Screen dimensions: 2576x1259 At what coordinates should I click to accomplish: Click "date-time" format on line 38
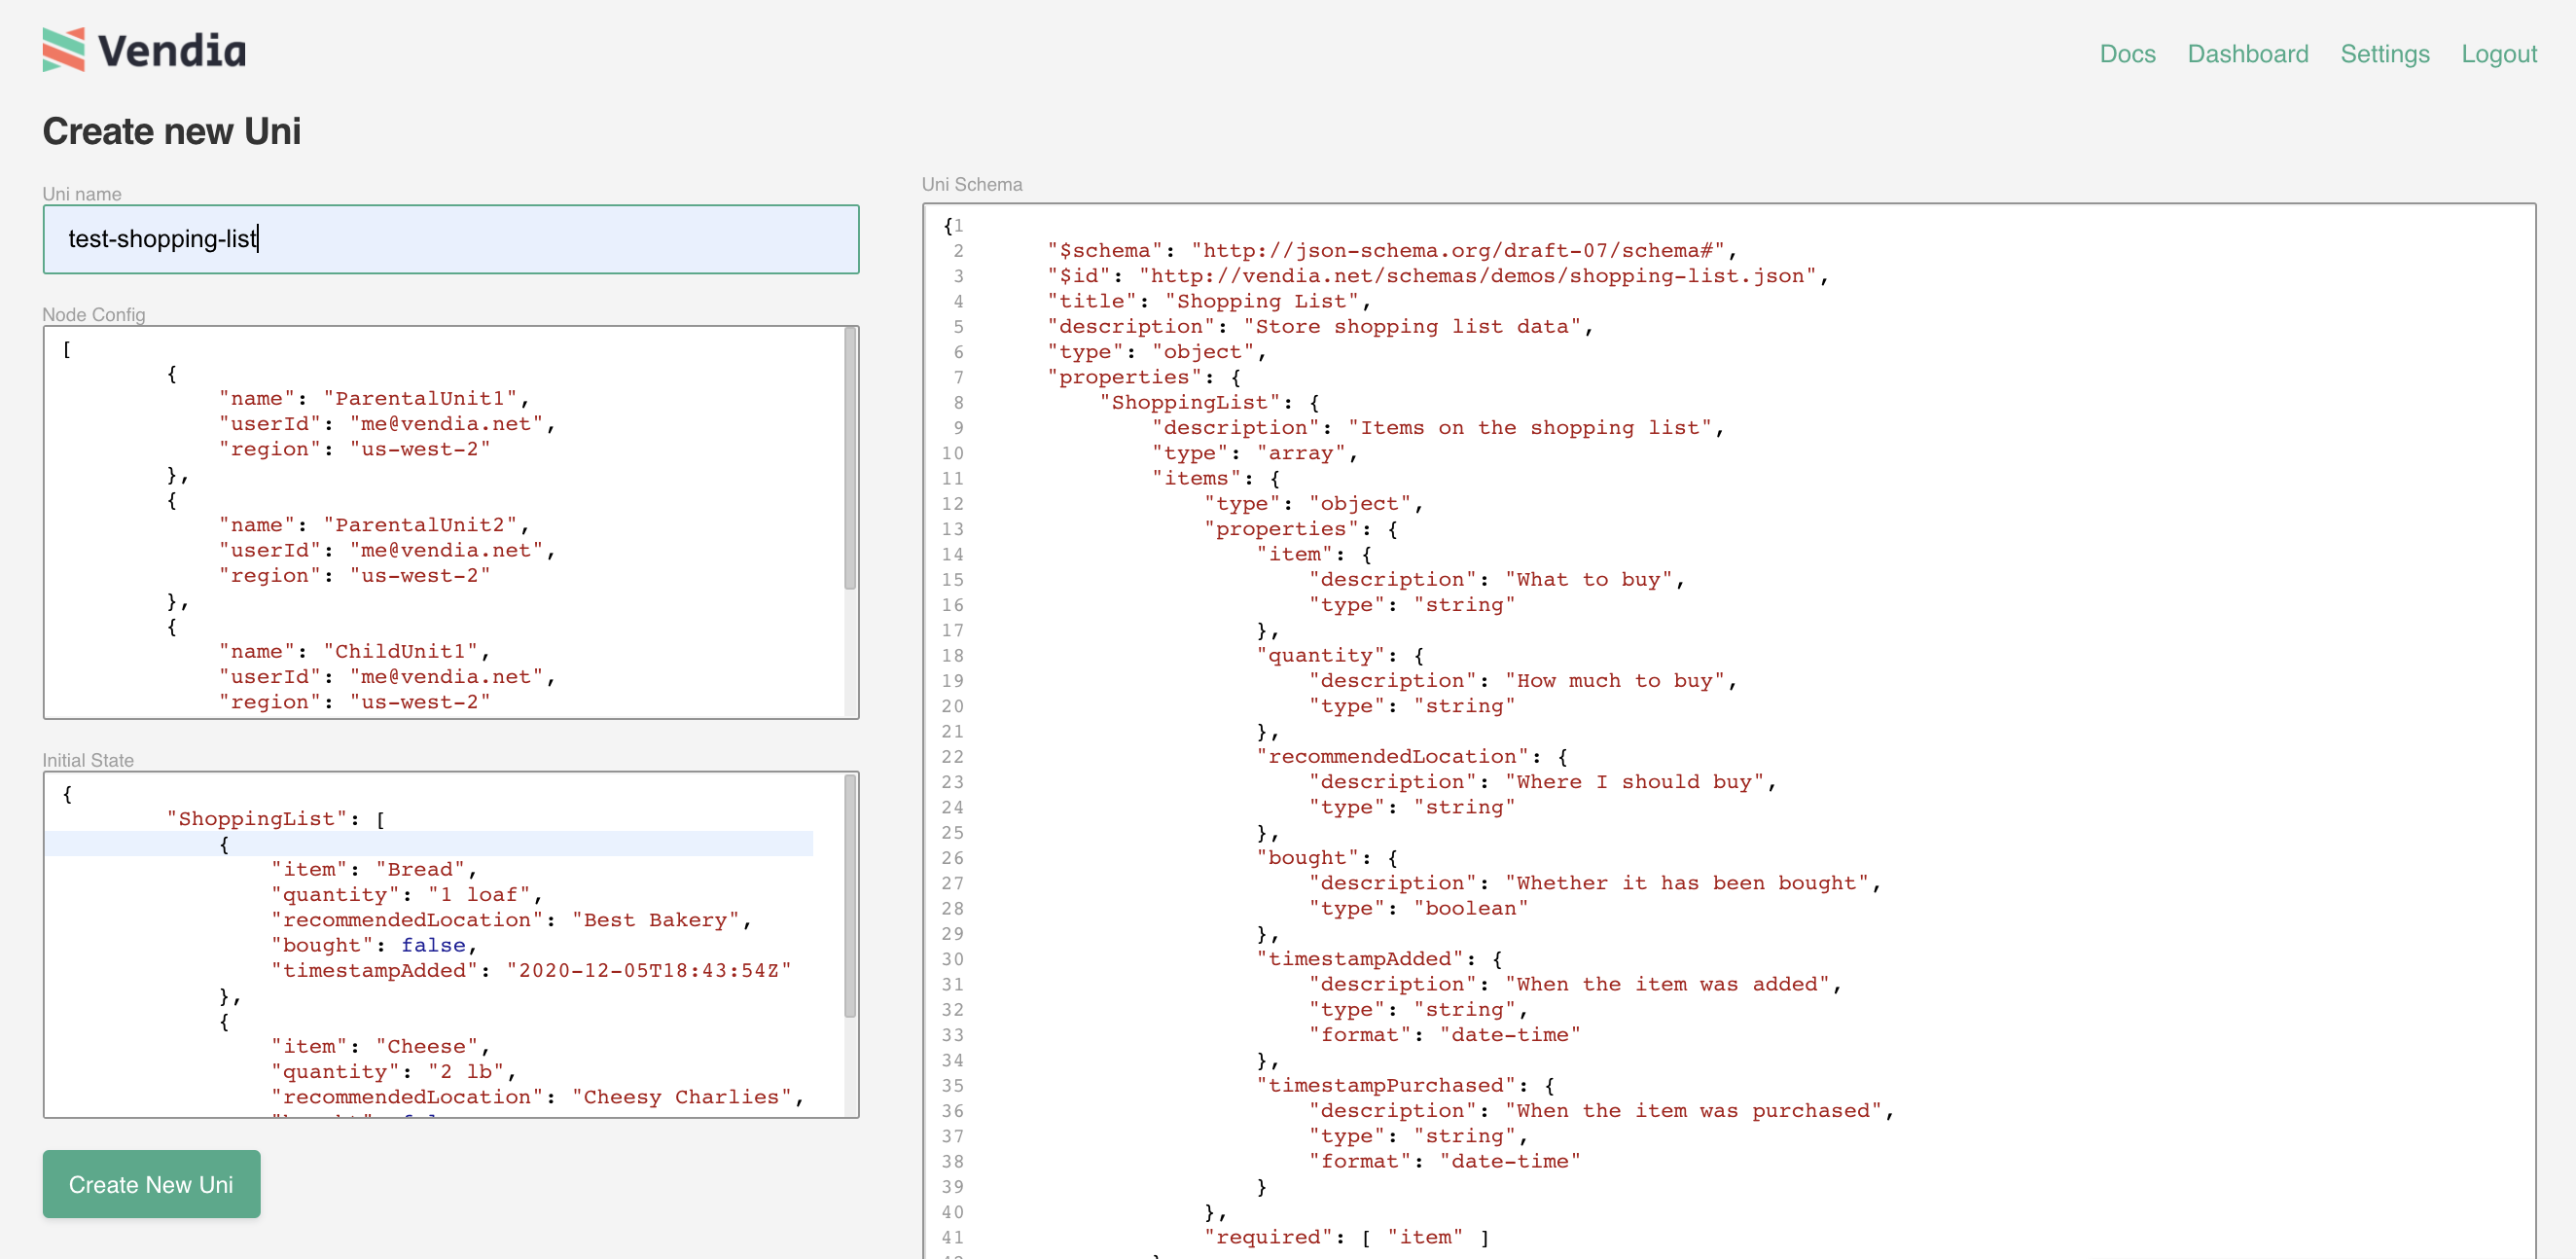1510,1161
